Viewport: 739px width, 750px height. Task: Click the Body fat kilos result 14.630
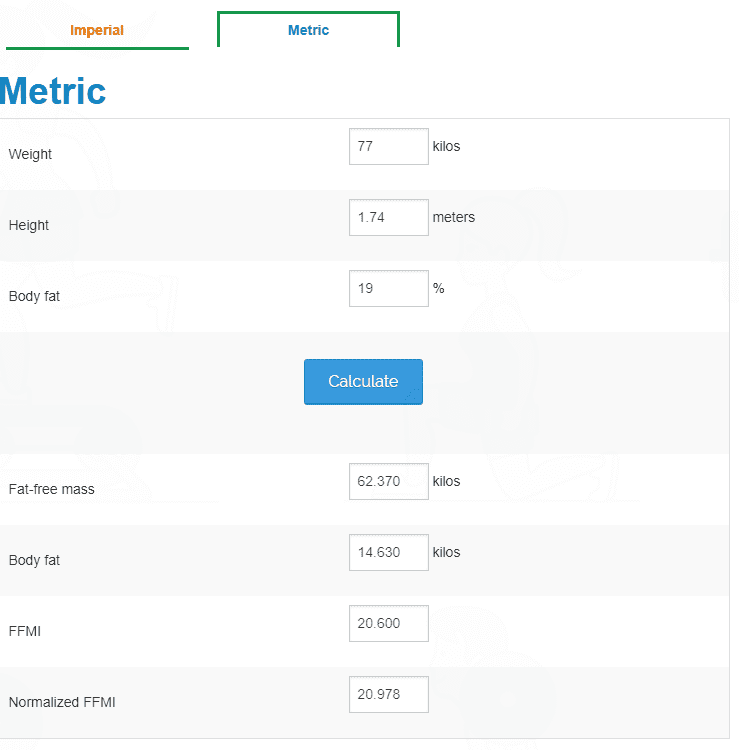pos(388,552)
